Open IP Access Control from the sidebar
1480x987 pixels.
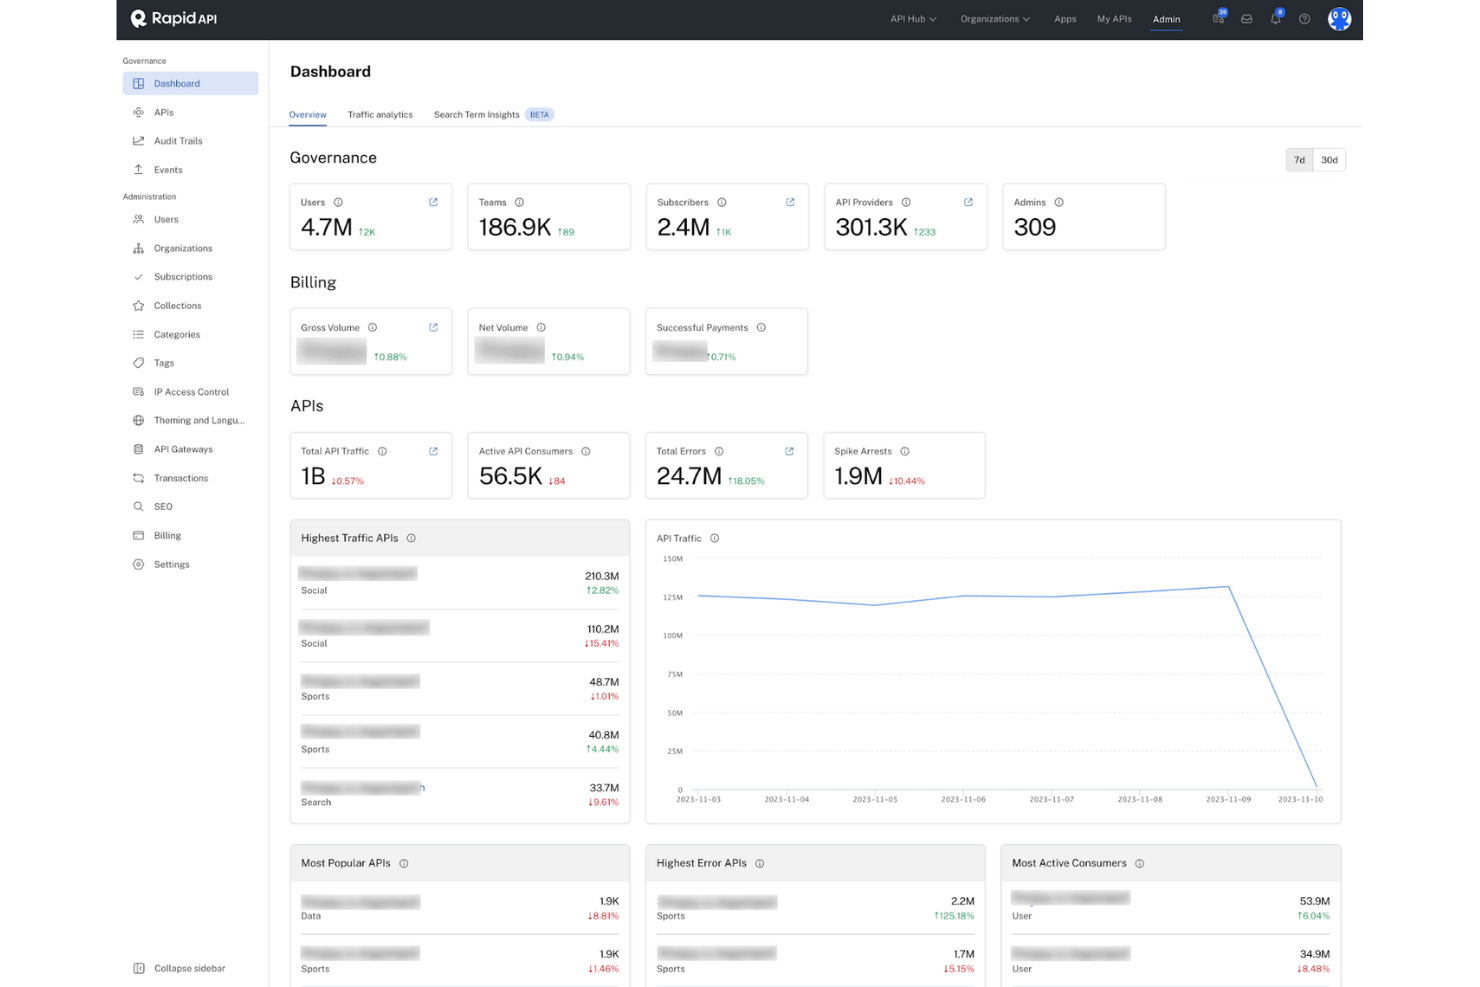click(x=191, y=391)
